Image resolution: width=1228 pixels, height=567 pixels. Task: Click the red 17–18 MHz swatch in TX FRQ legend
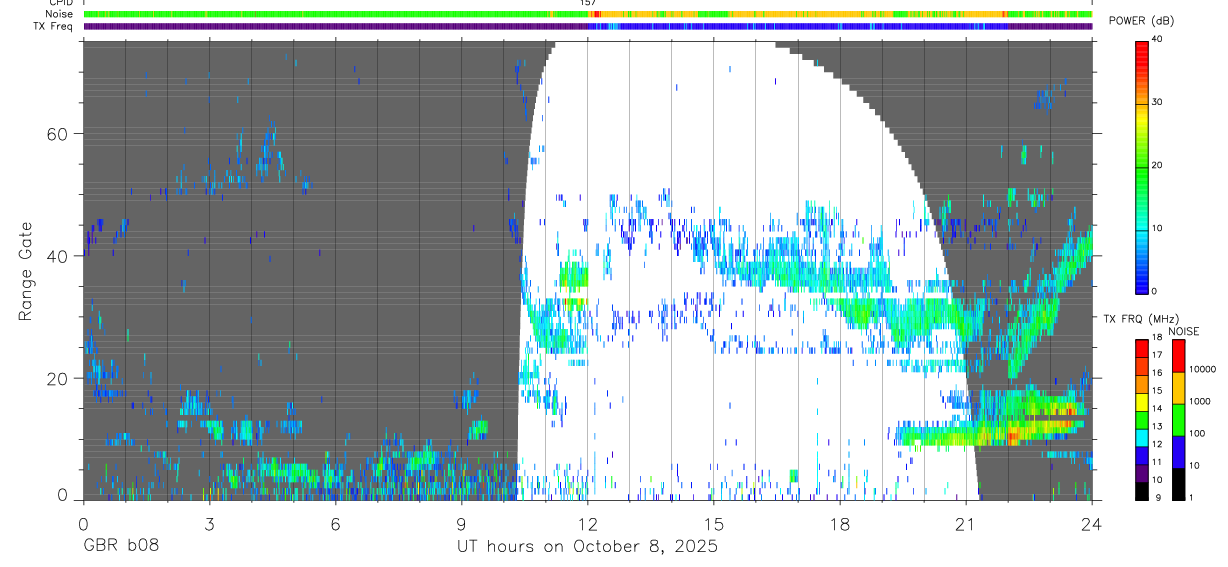(1141, 348)
